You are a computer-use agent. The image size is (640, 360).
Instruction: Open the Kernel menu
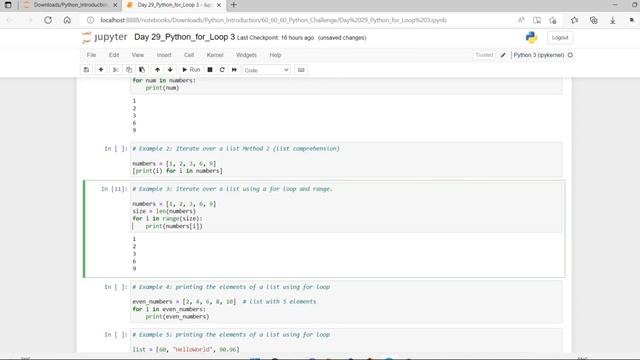(215, 55)
